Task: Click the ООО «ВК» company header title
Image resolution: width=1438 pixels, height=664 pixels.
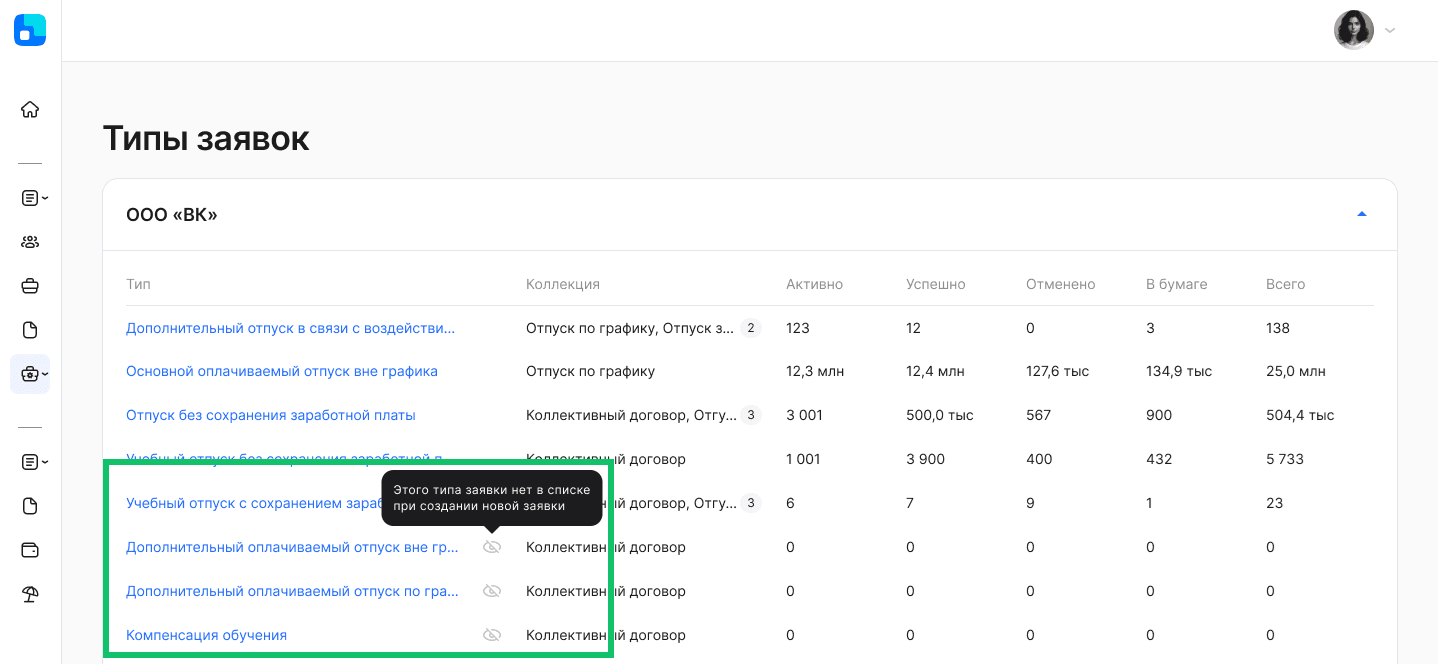Action: (172, 214)
